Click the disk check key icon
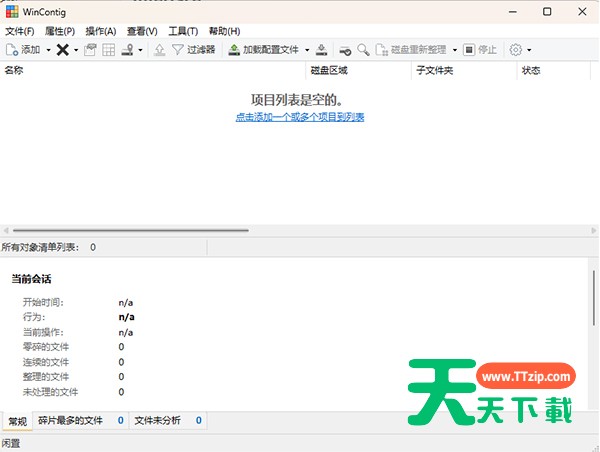 (x=345, y=50)
